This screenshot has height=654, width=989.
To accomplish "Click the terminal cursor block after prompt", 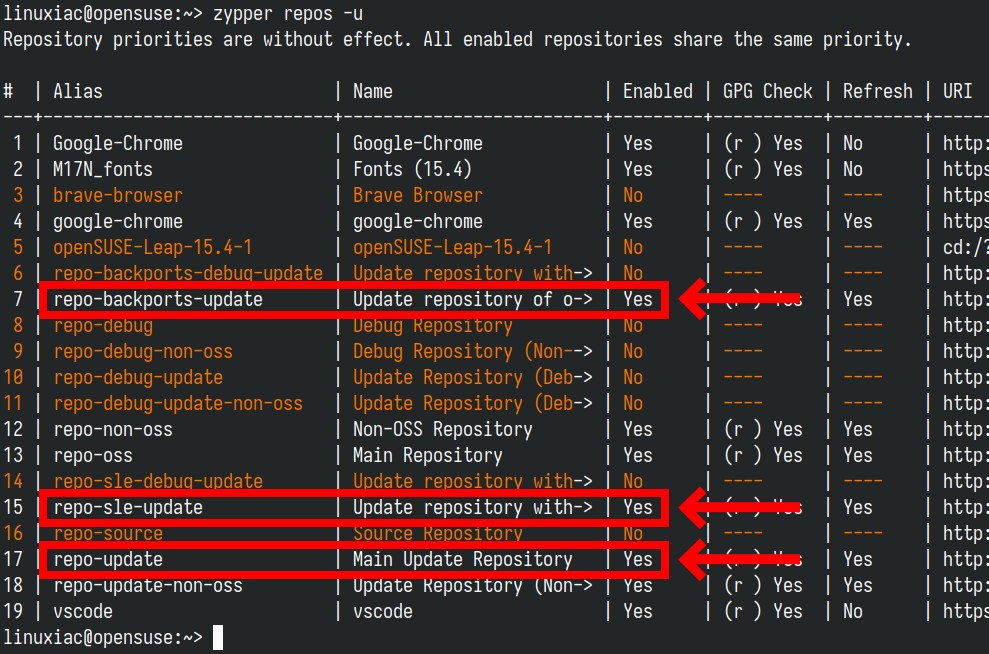I will pyautogui.click(x=218, y=637).
